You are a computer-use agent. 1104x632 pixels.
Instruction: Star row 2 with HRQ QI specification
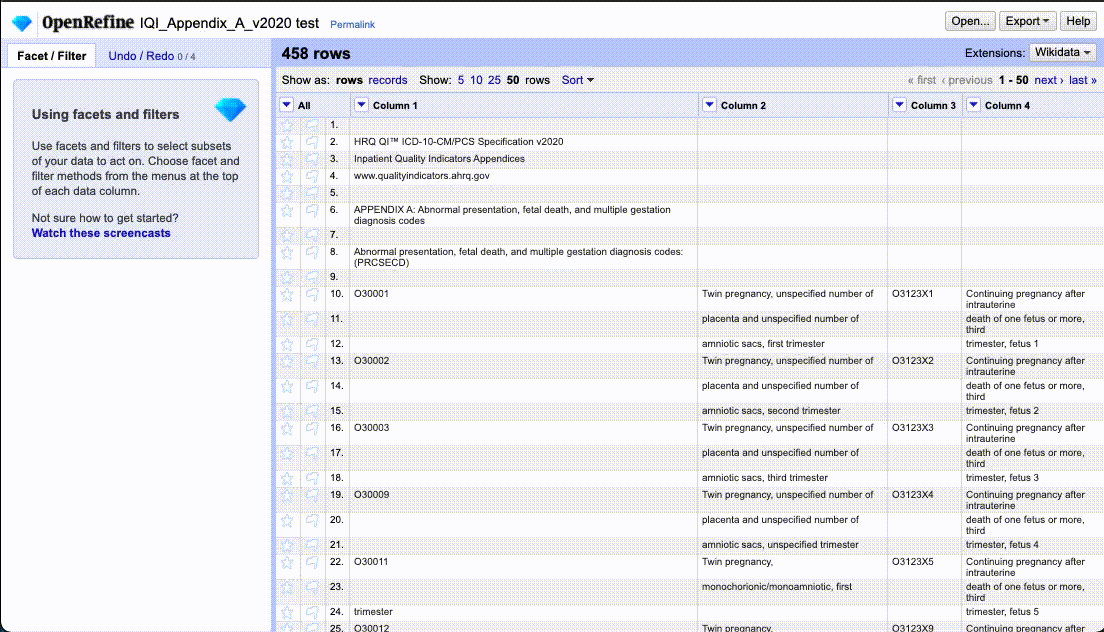(x=287, y=142)
